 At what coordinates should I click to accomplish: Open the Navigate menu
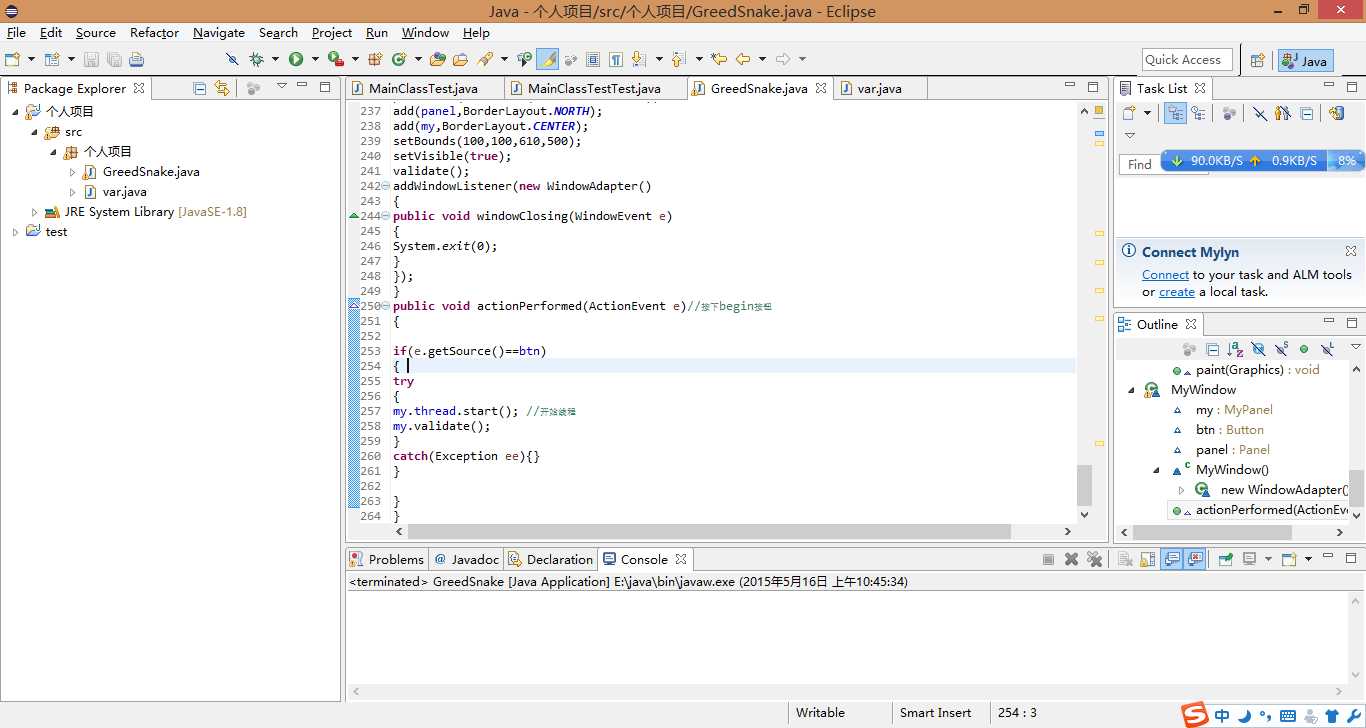click(219, 32)
